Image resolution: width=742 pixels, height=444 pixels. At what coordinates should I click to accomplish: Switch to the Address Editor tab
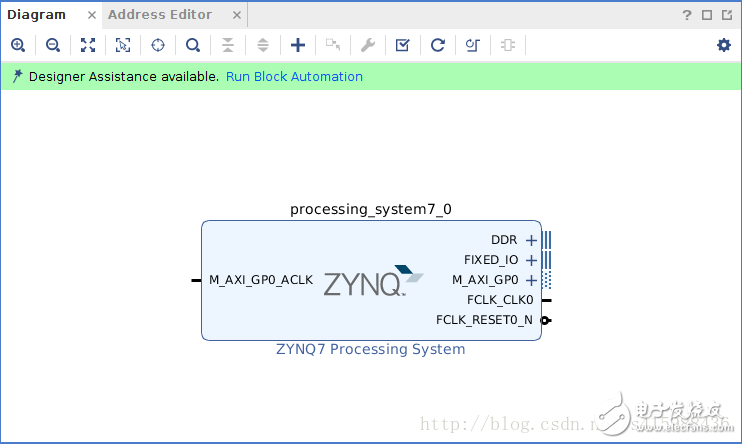[160, 15]
